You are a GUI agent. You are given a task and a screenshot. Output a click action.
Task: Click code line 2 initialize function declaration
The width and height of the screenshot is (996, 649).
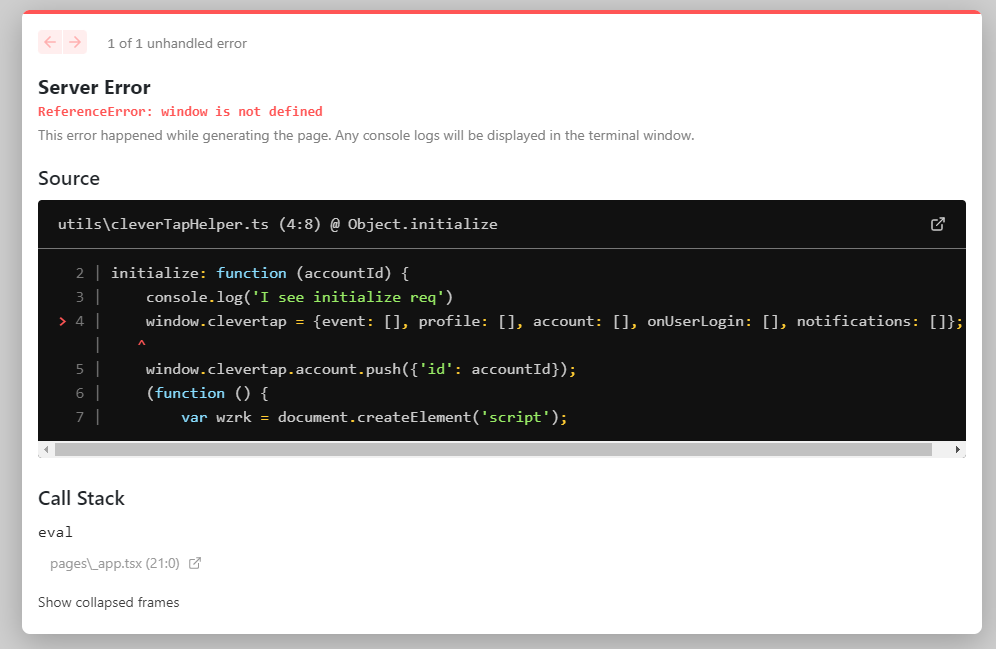[x=260, y=273]
